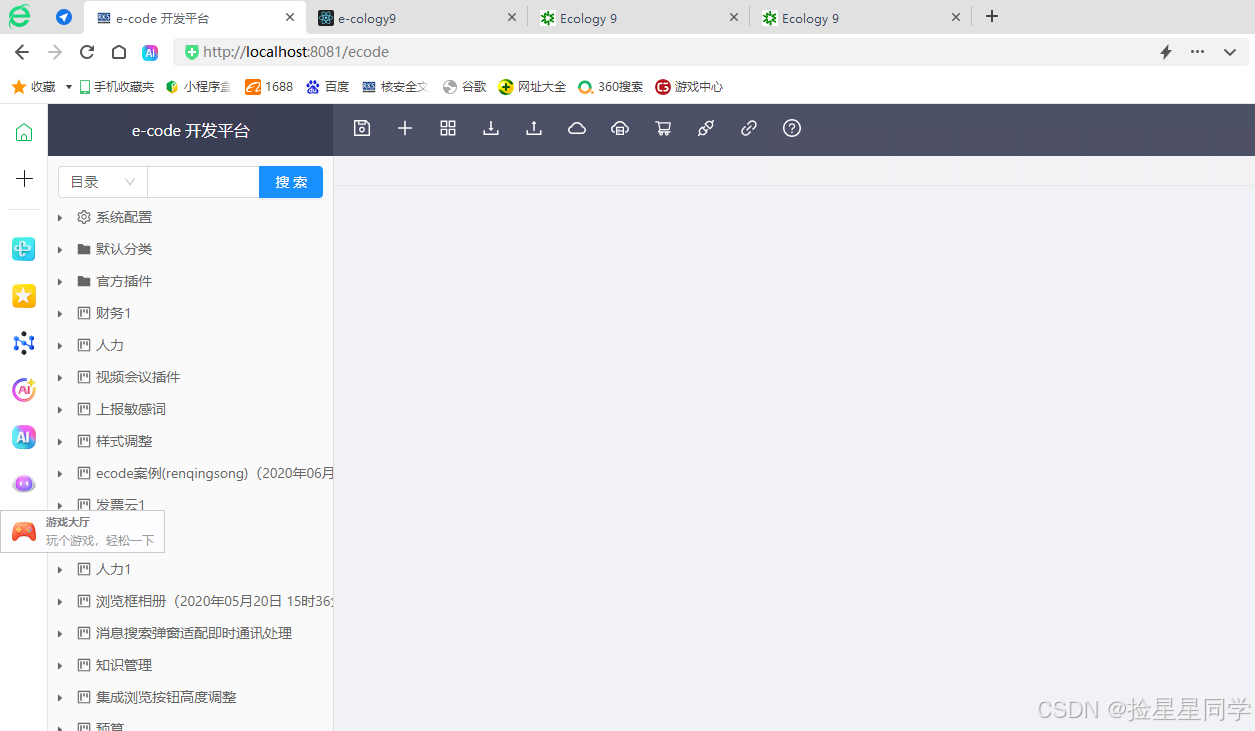The height and width of the screenshot is (731, 1255).
Task: Click the plus icon in left sidebar
Action: coord(24,179)
